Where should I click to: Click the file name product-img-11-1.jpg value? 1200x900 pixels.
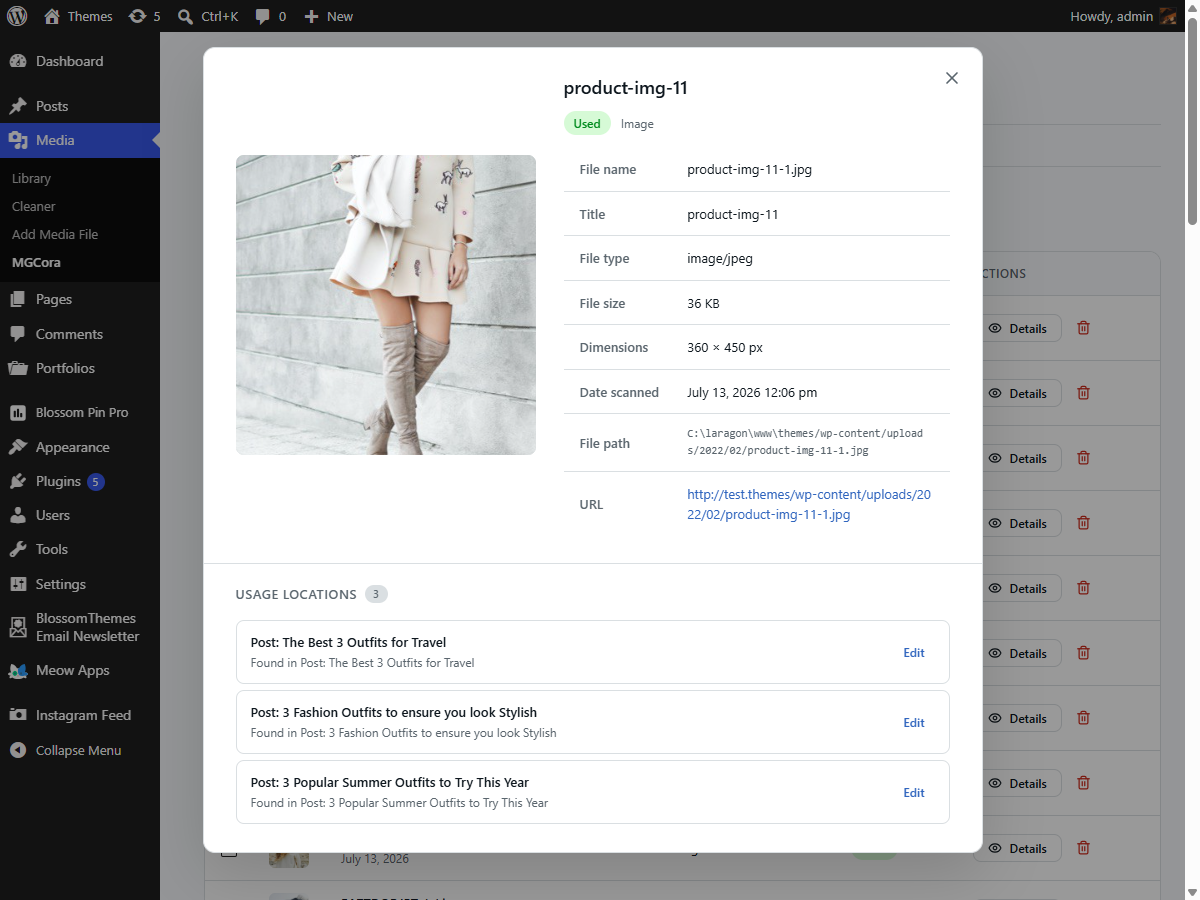coord(749,169)
